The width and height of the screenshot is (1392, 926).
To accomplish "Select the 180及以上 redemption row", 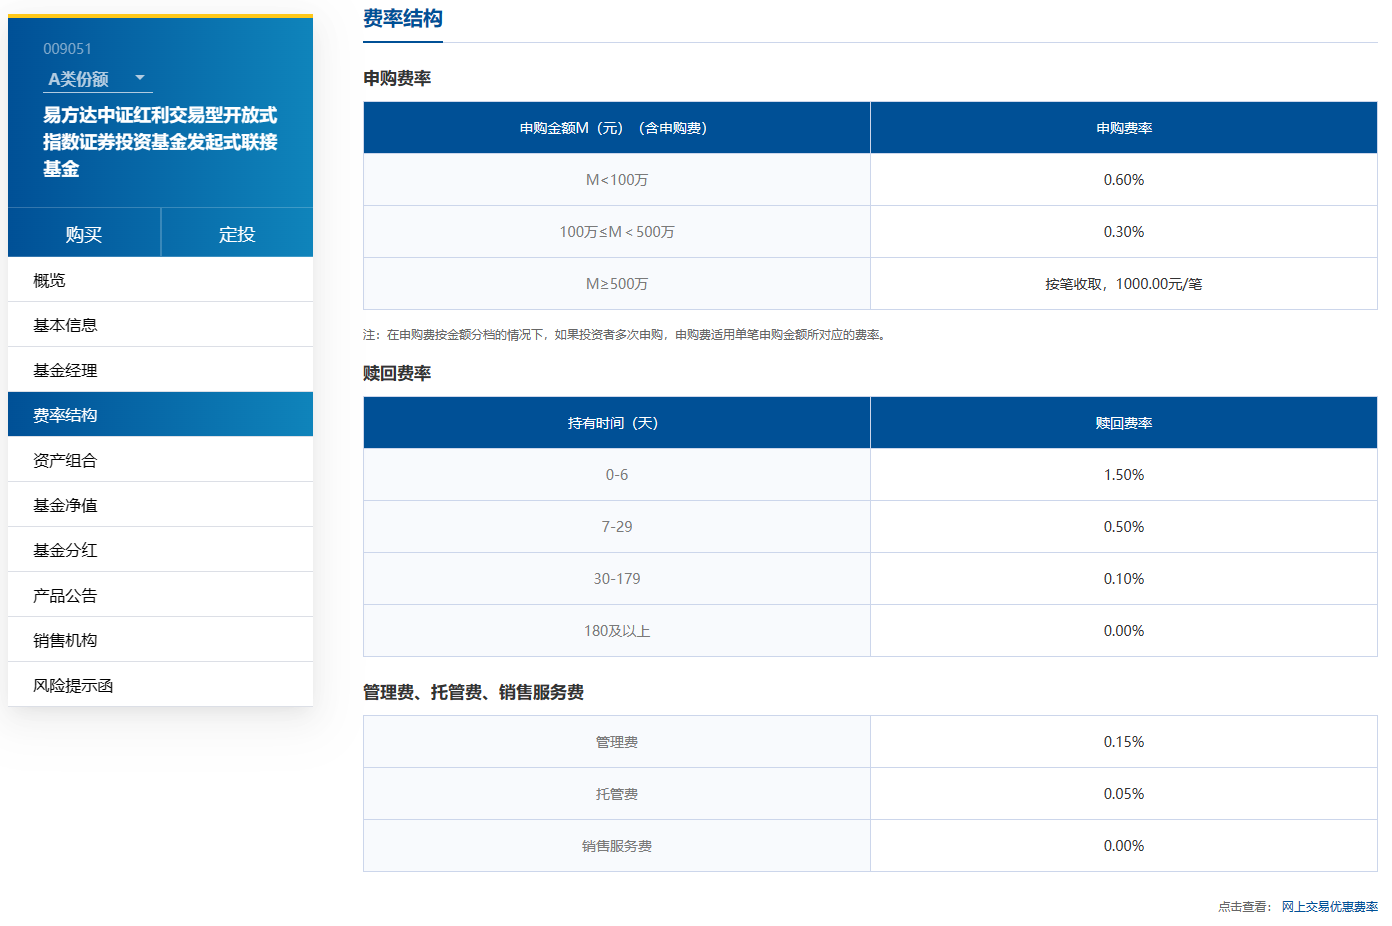I will tap(617, 630).
